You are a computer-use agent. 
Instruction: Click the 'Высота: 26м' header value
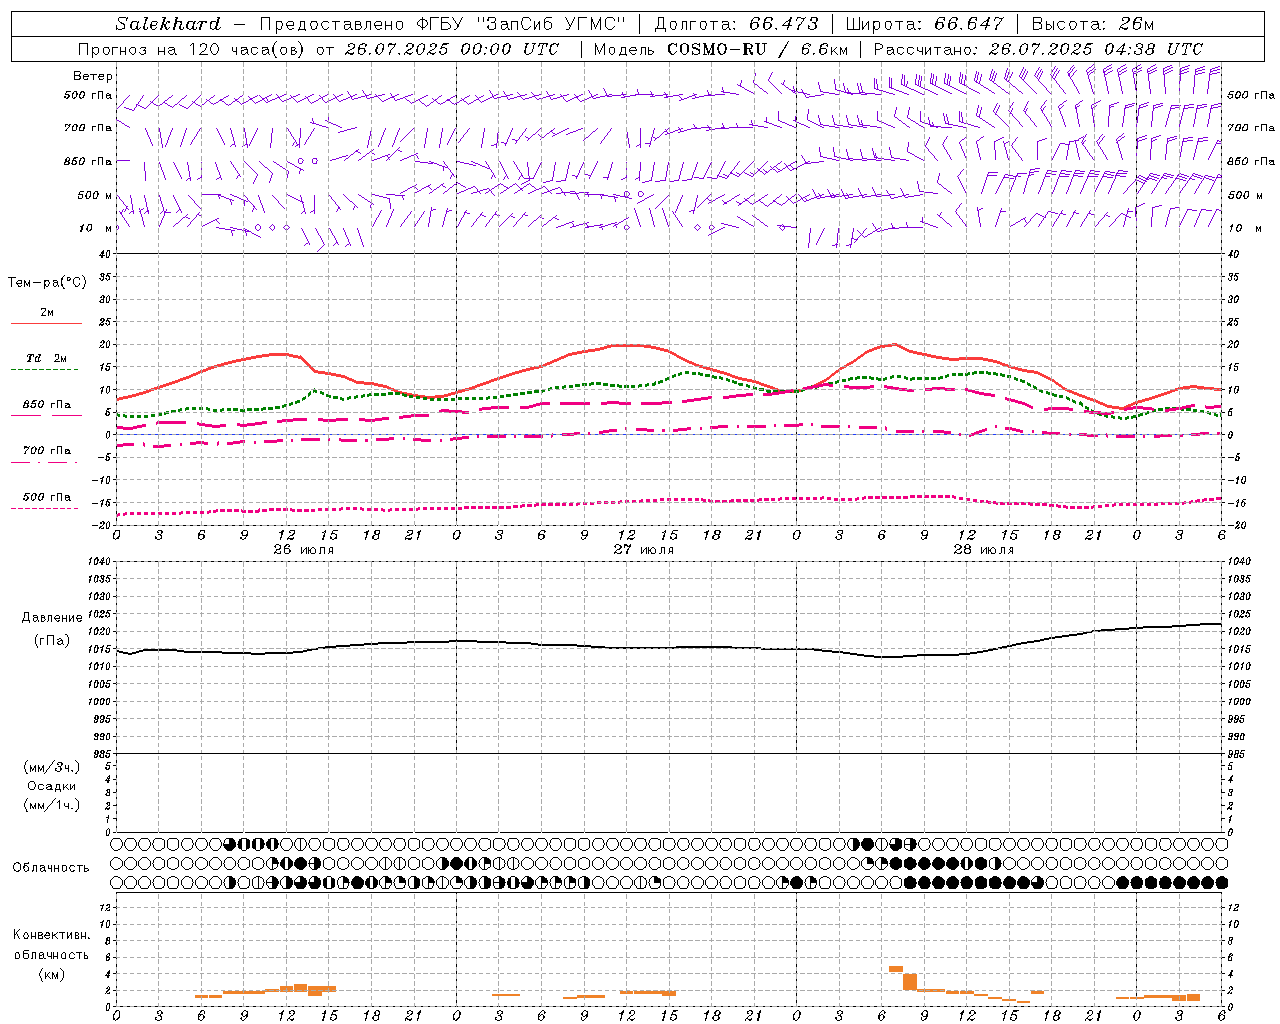tap(1093, 24)
